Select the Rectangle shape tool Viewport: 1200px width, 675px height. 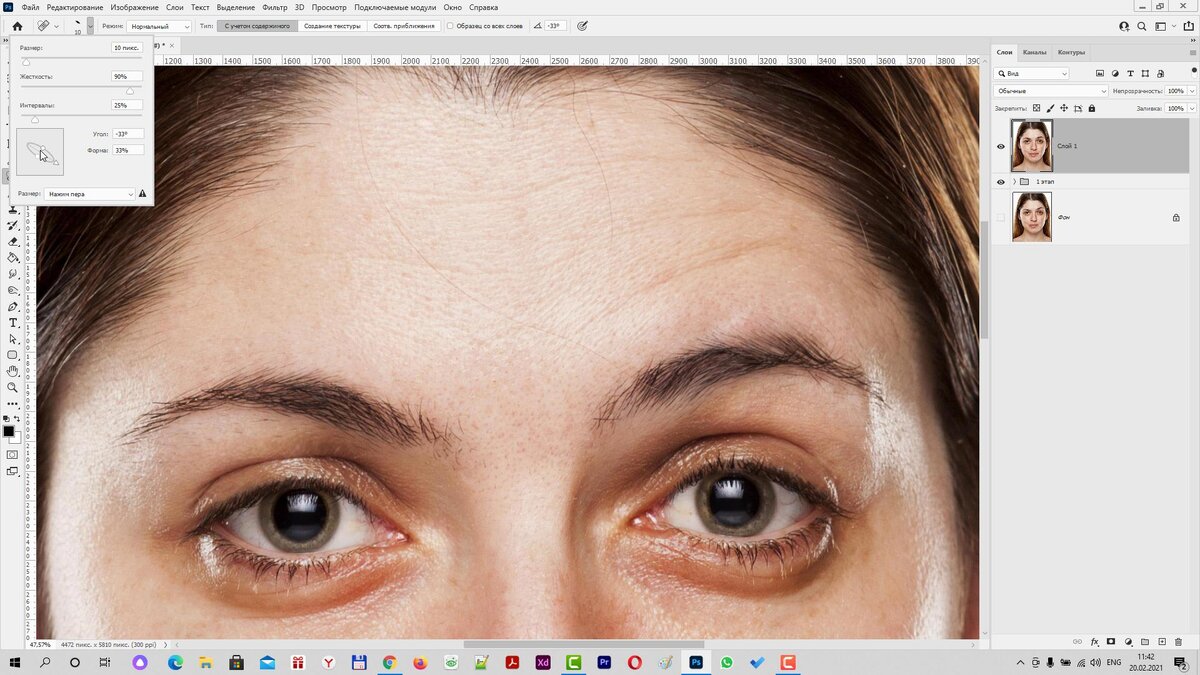[x=13, y=355]
